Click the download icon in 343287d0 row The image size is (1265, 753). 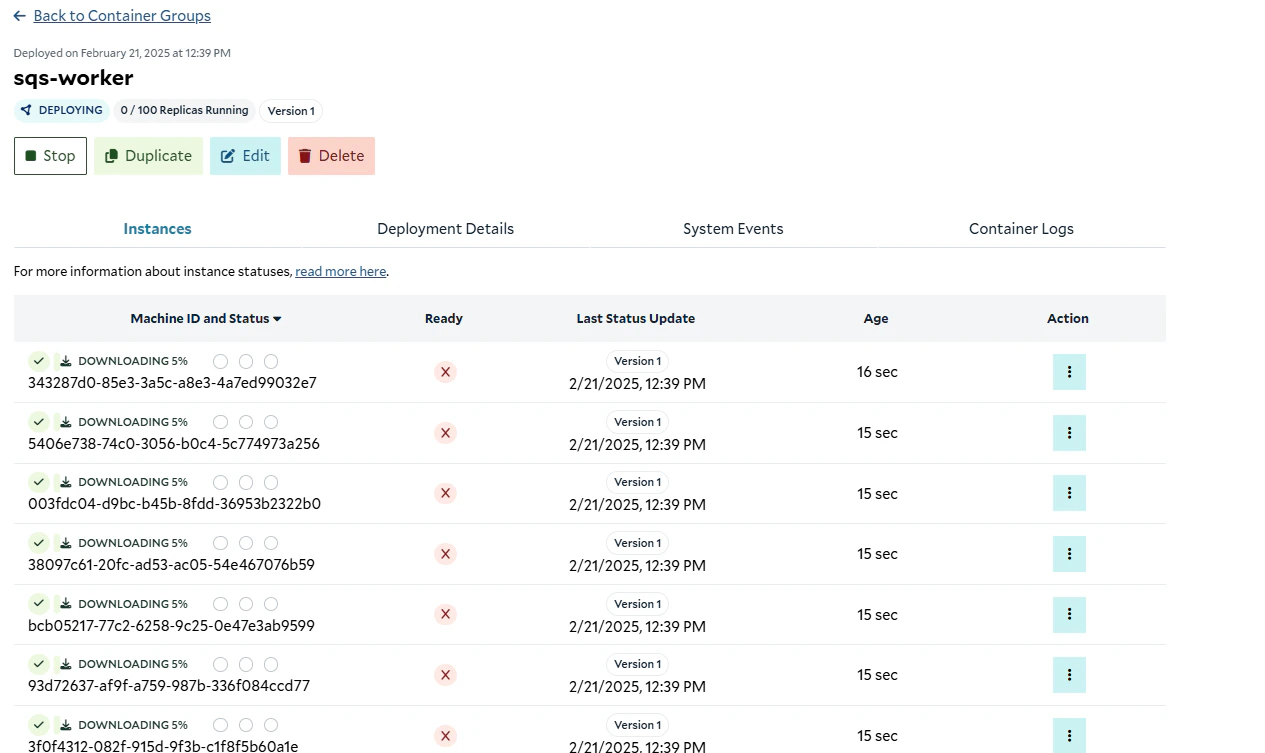pyautogui.click(x=65, y=361)
